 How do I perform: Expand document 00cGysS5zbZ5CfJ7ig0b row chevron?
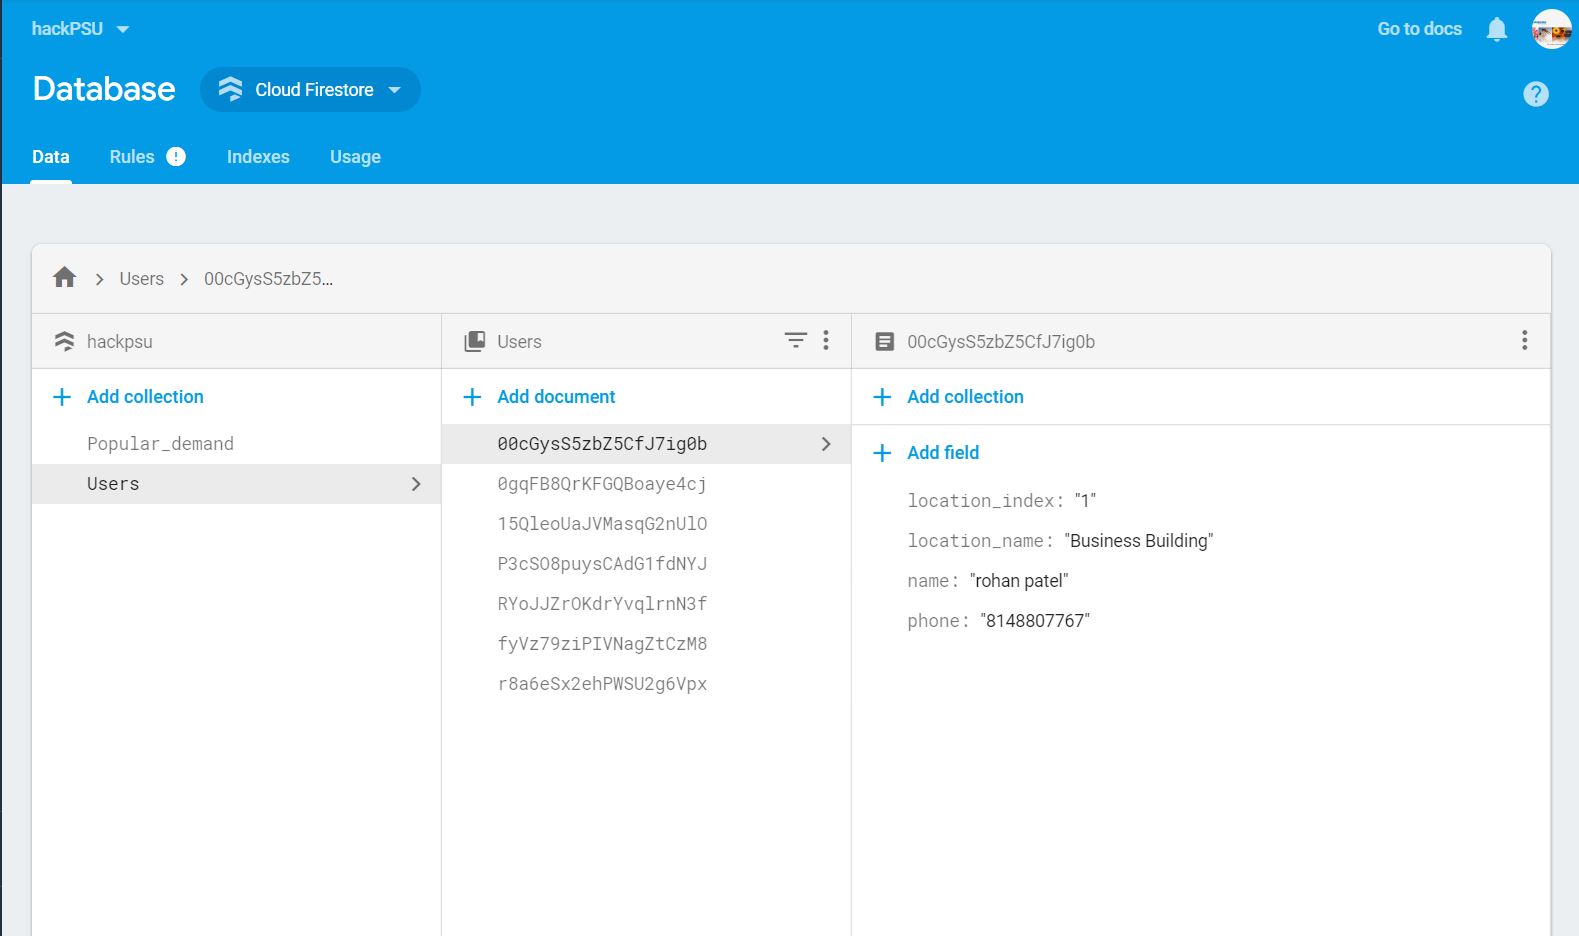[826, 444]
